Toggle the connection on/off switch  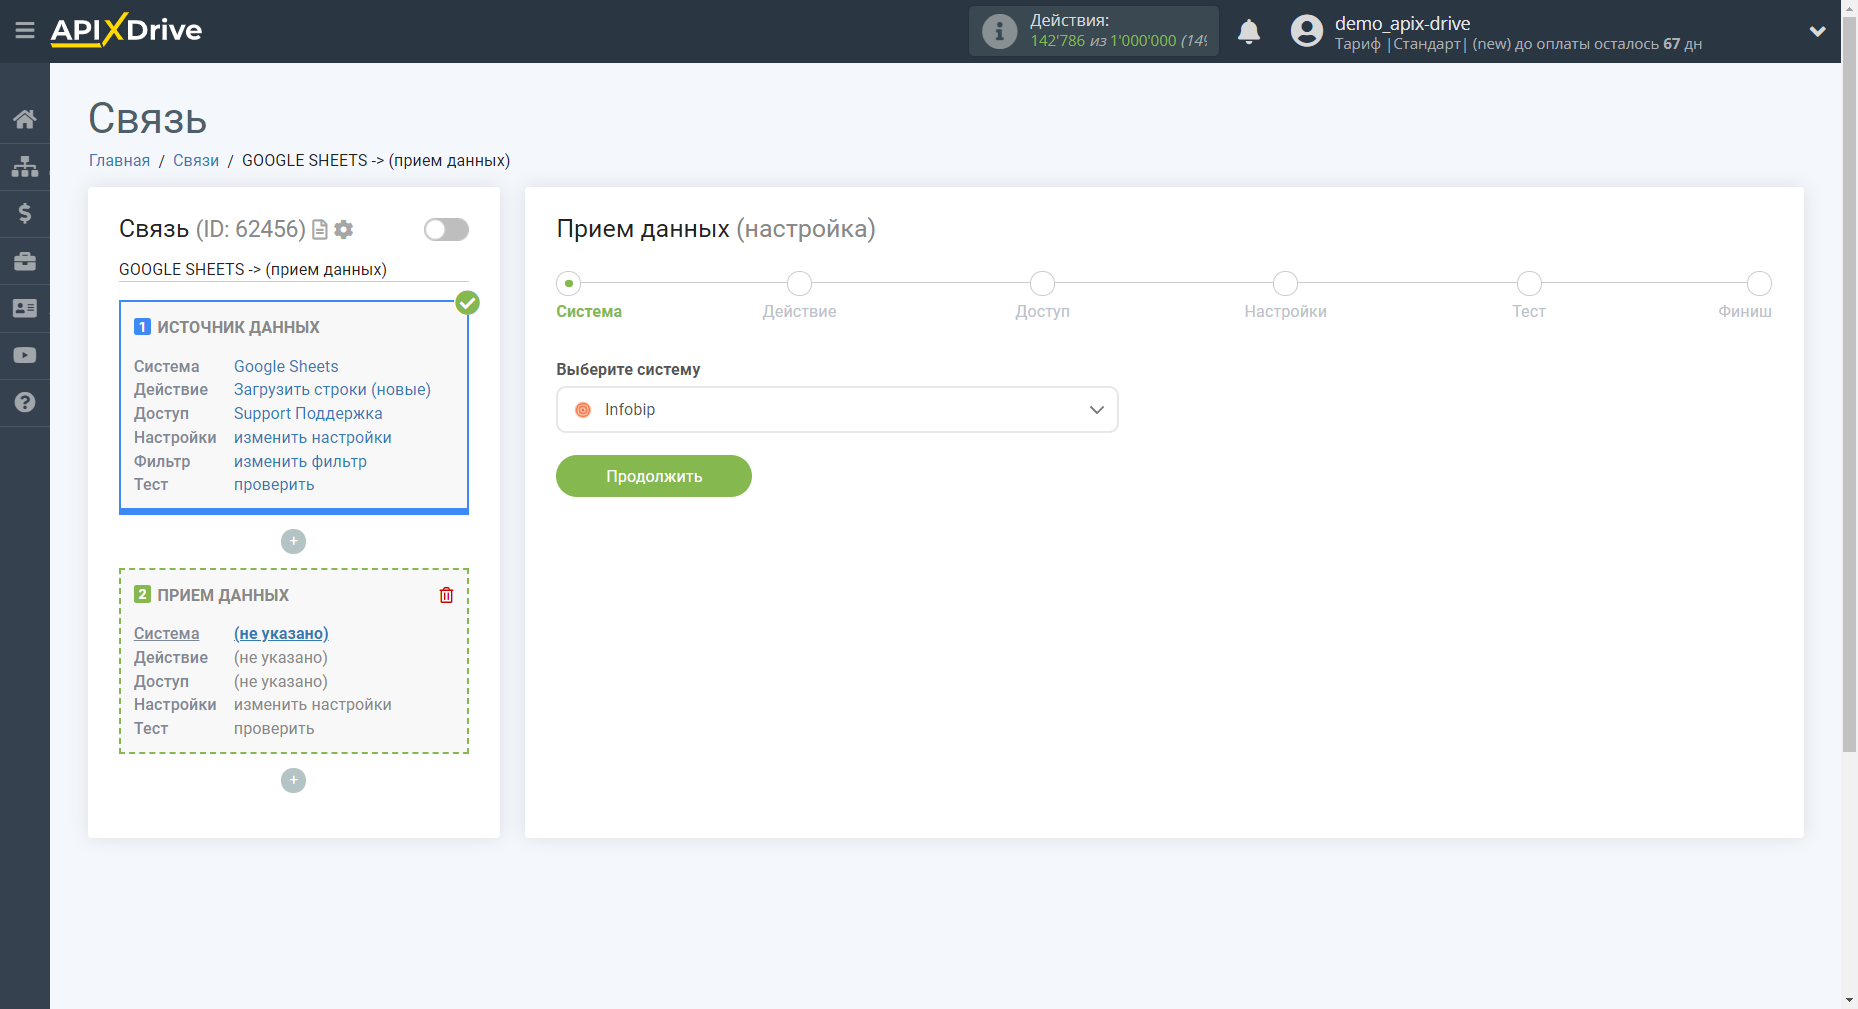pos(446,230)
